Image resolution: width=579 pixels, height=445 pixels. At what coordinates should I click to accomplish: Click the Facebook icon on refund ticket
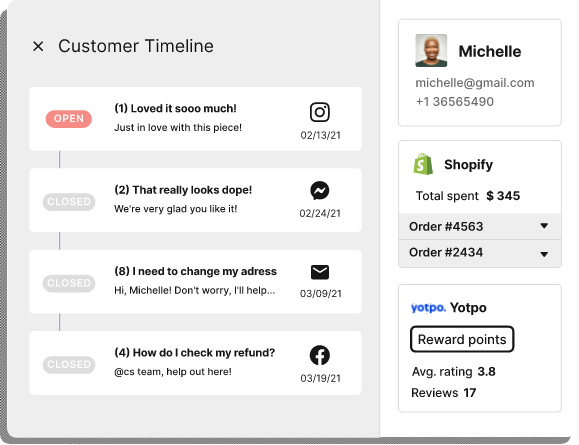320,355
